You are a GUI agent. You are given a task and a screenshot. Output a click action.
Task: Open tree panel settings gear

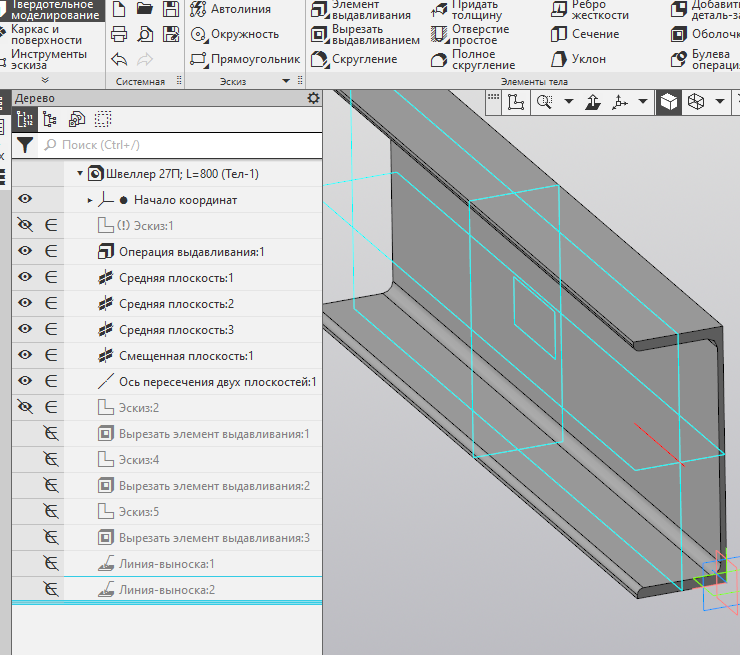point(313,98)
